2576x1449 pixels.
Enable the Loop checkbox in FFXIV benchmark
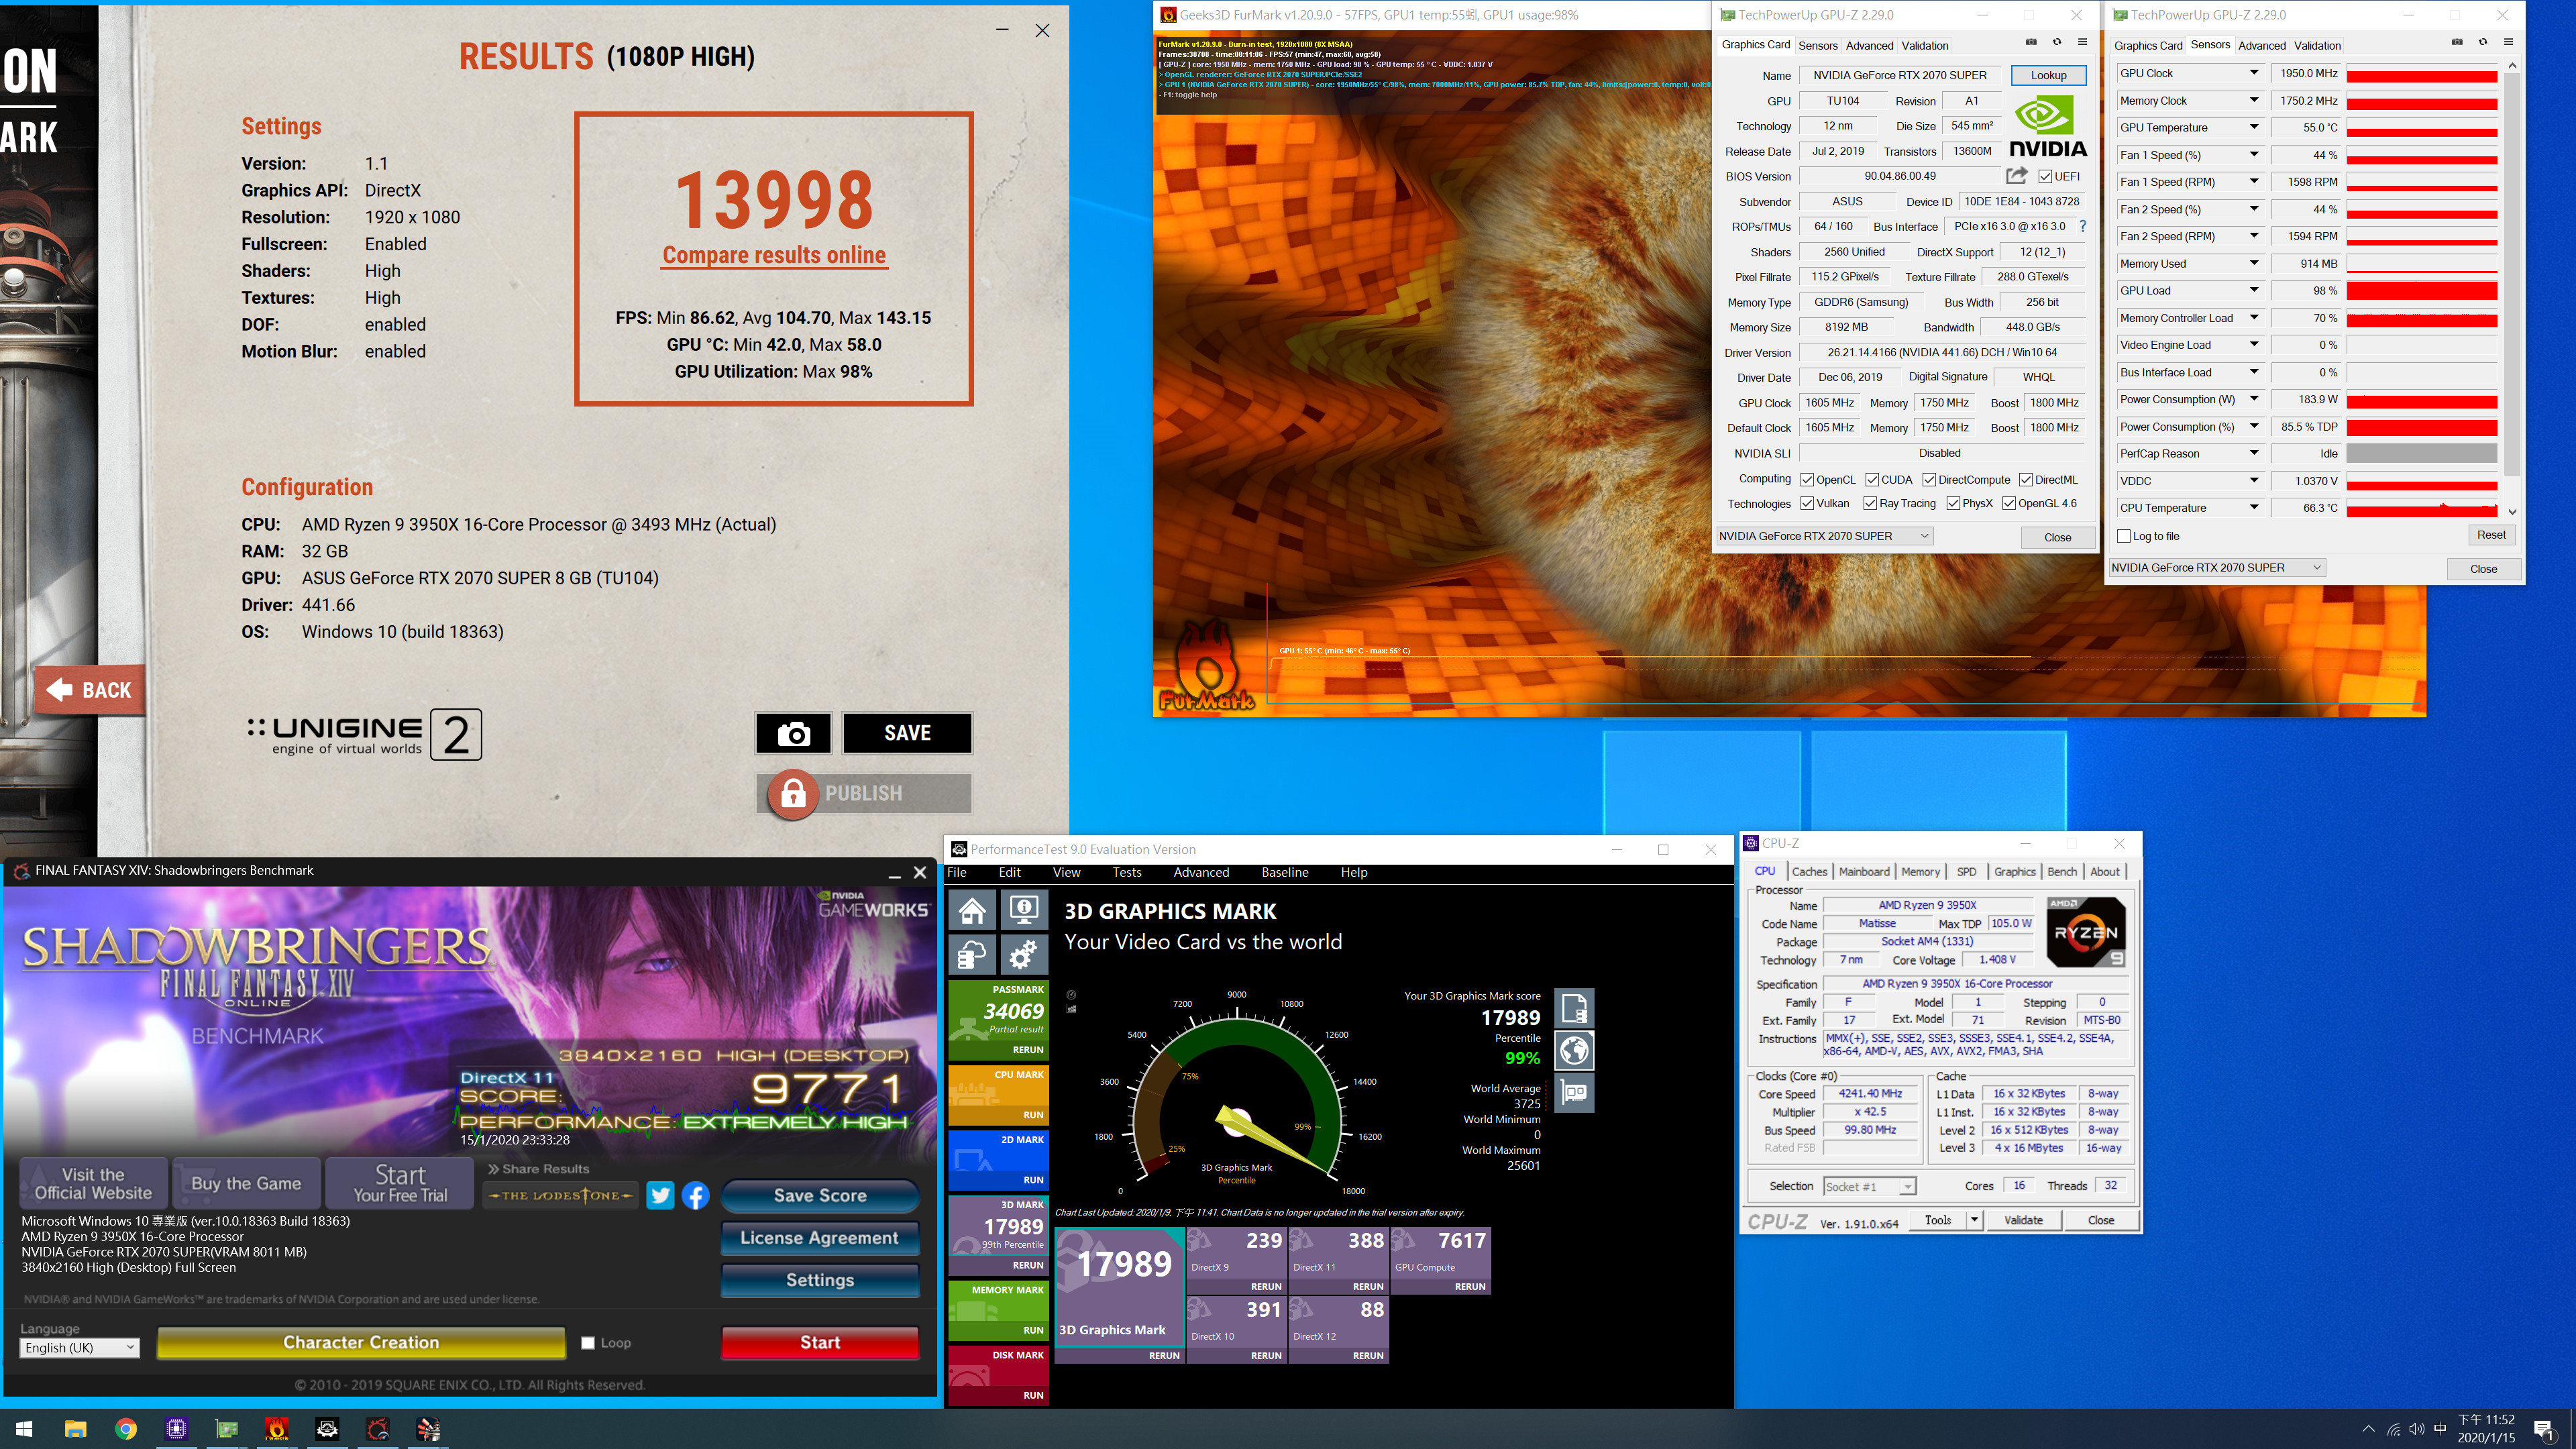pos(588,1343)
